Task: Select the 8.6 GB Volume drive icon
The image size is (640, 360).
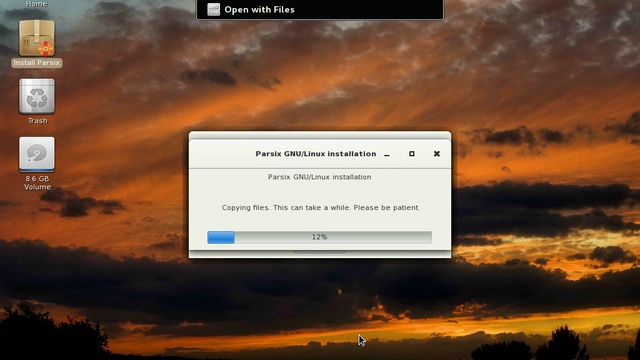Action: [x=37, y=154]
